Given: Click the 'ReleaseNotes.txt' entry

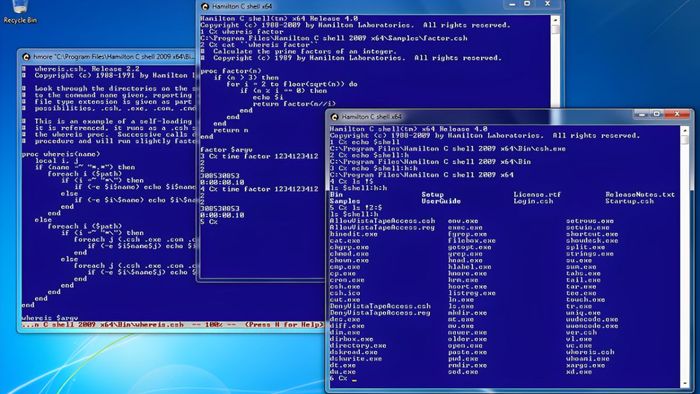Looking at the screenshot, I should (640, 195).
